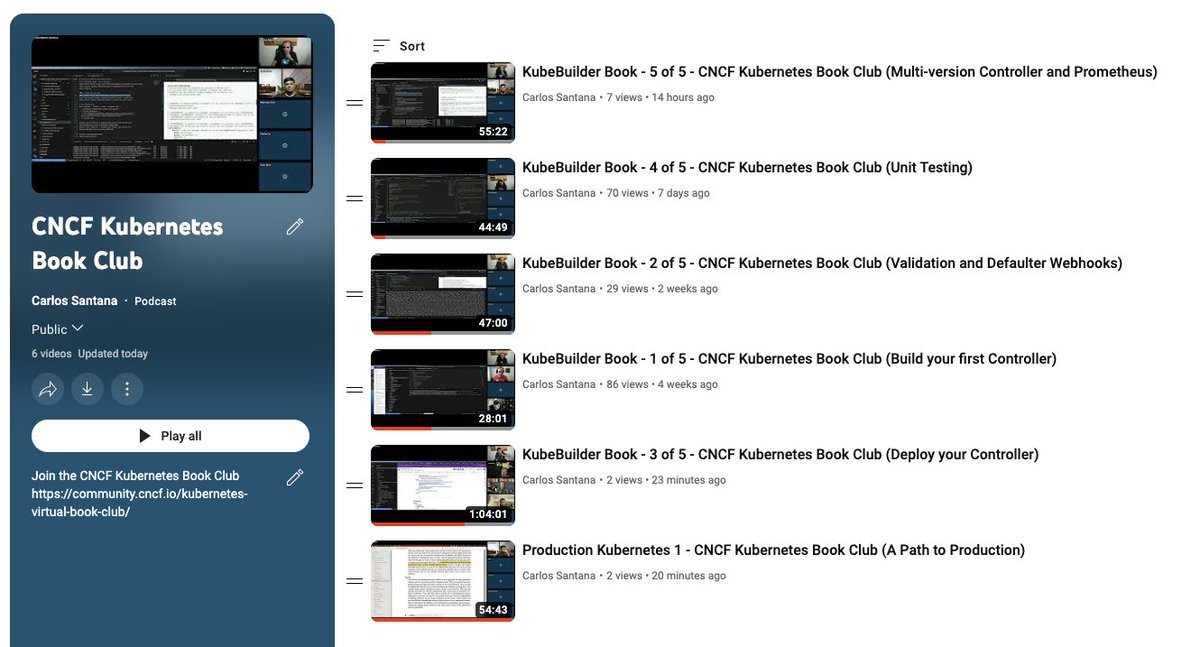Grab drag handle for KubeBuilder 2 of 5
Screen dimensions: 1200x647
[x=354, y=294]
